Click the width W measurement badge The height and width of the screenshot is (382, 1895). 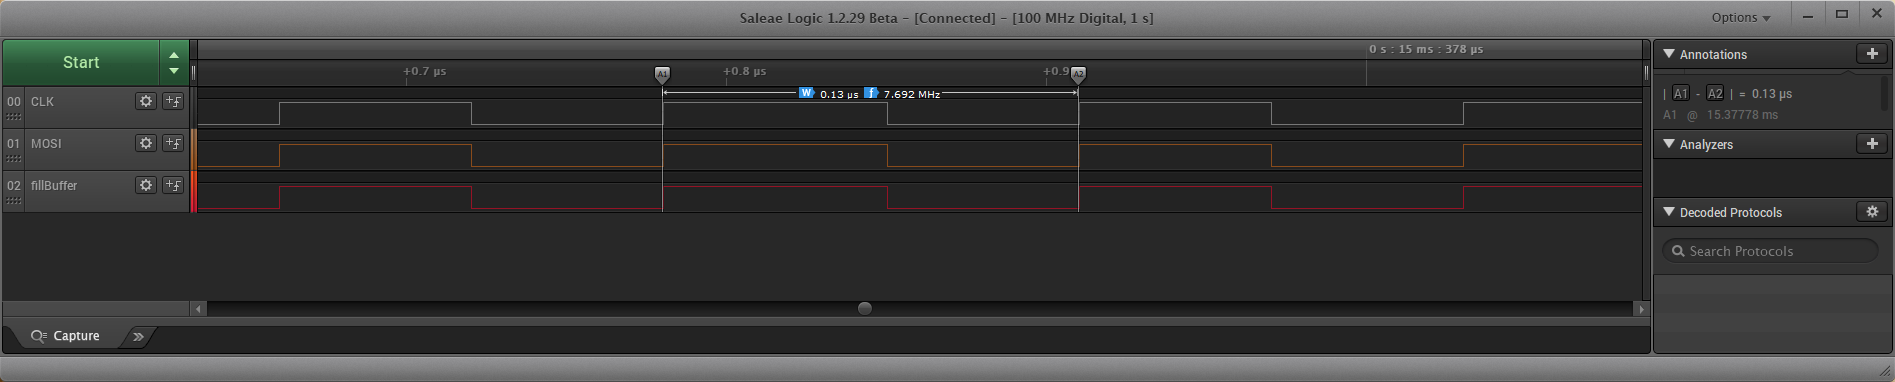[x=806, y=93]
